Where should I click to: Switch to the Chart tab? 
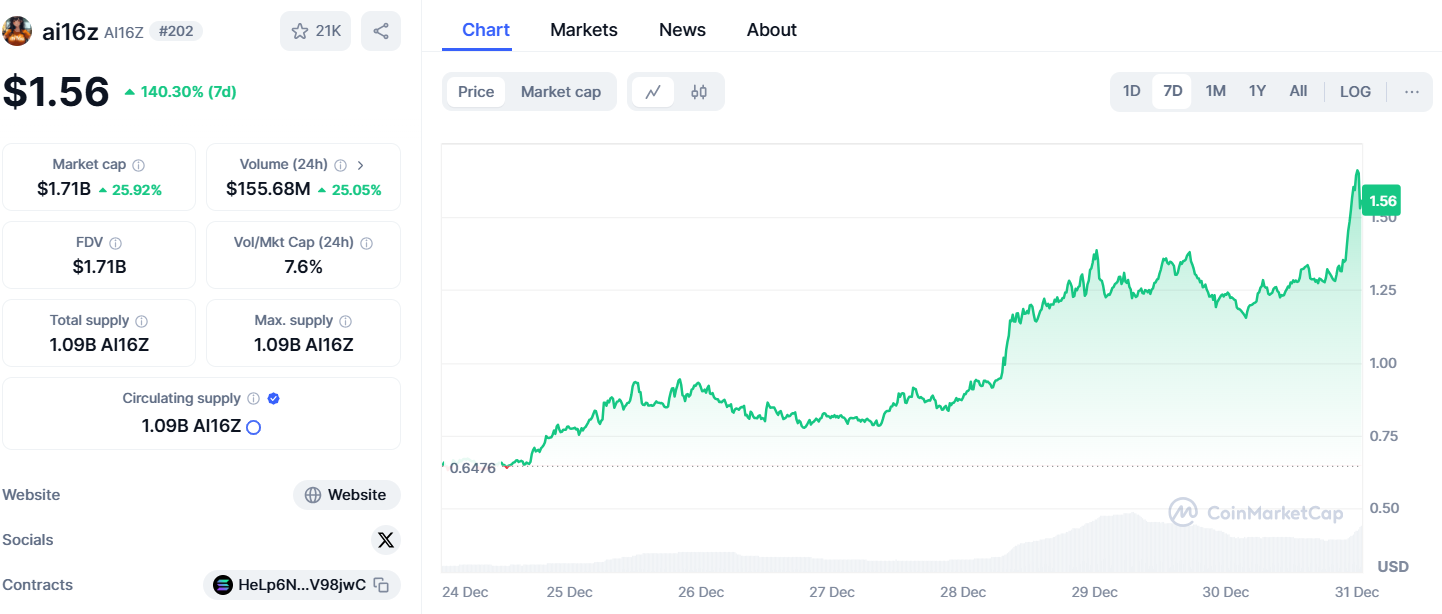click(x=486, y=30)
